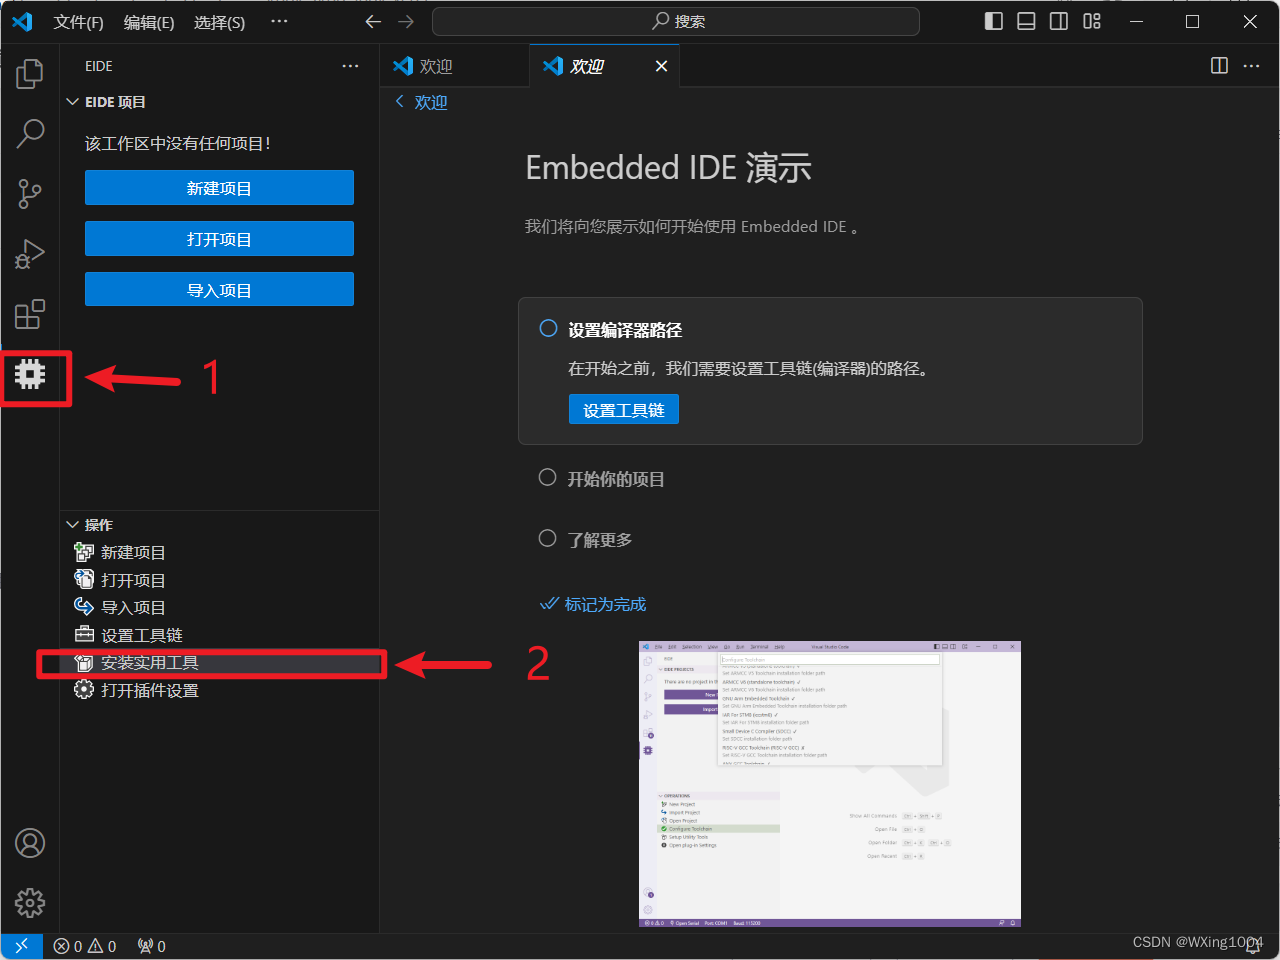The height and width of the screenshot is (960, 1280).
Task: Select the 设置编译器路径 step radio circle
Action: pos(547,328)
